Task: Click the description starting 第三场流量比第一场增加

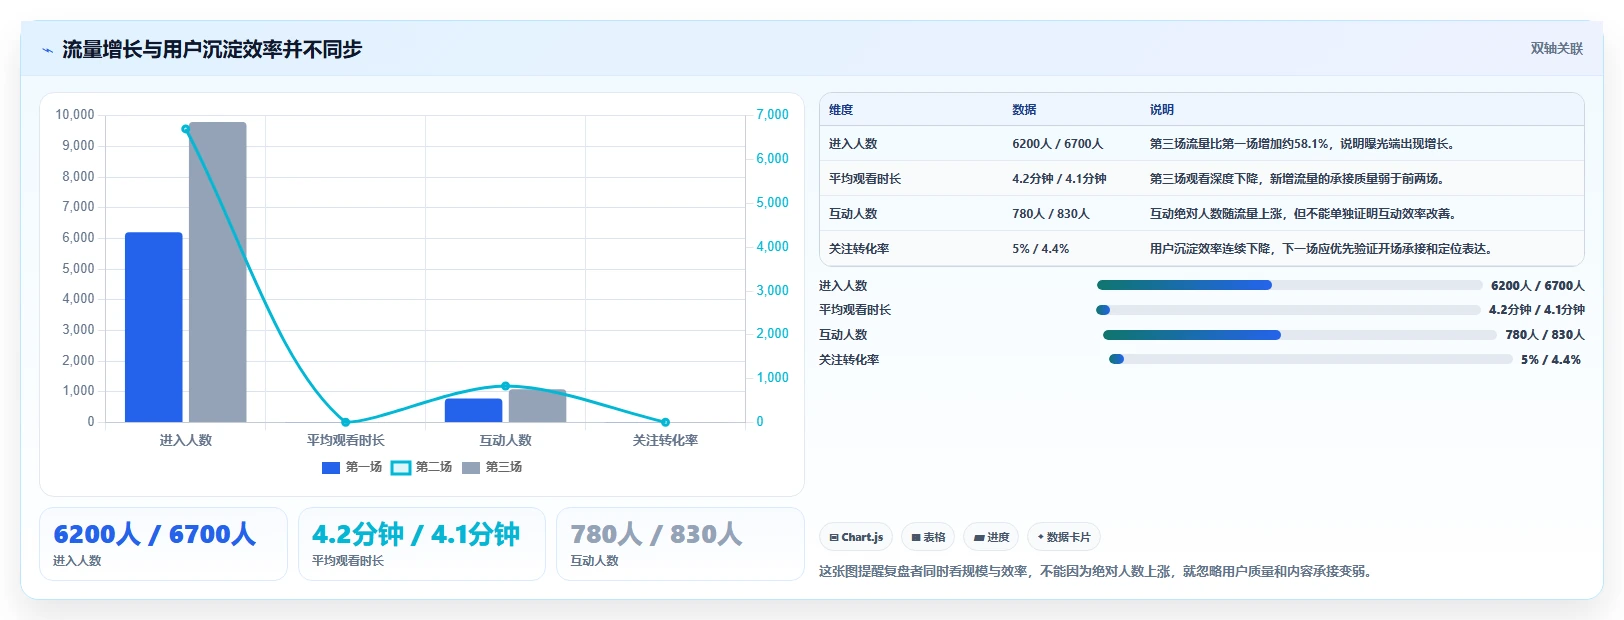Action: click(x=1304, y=144)
